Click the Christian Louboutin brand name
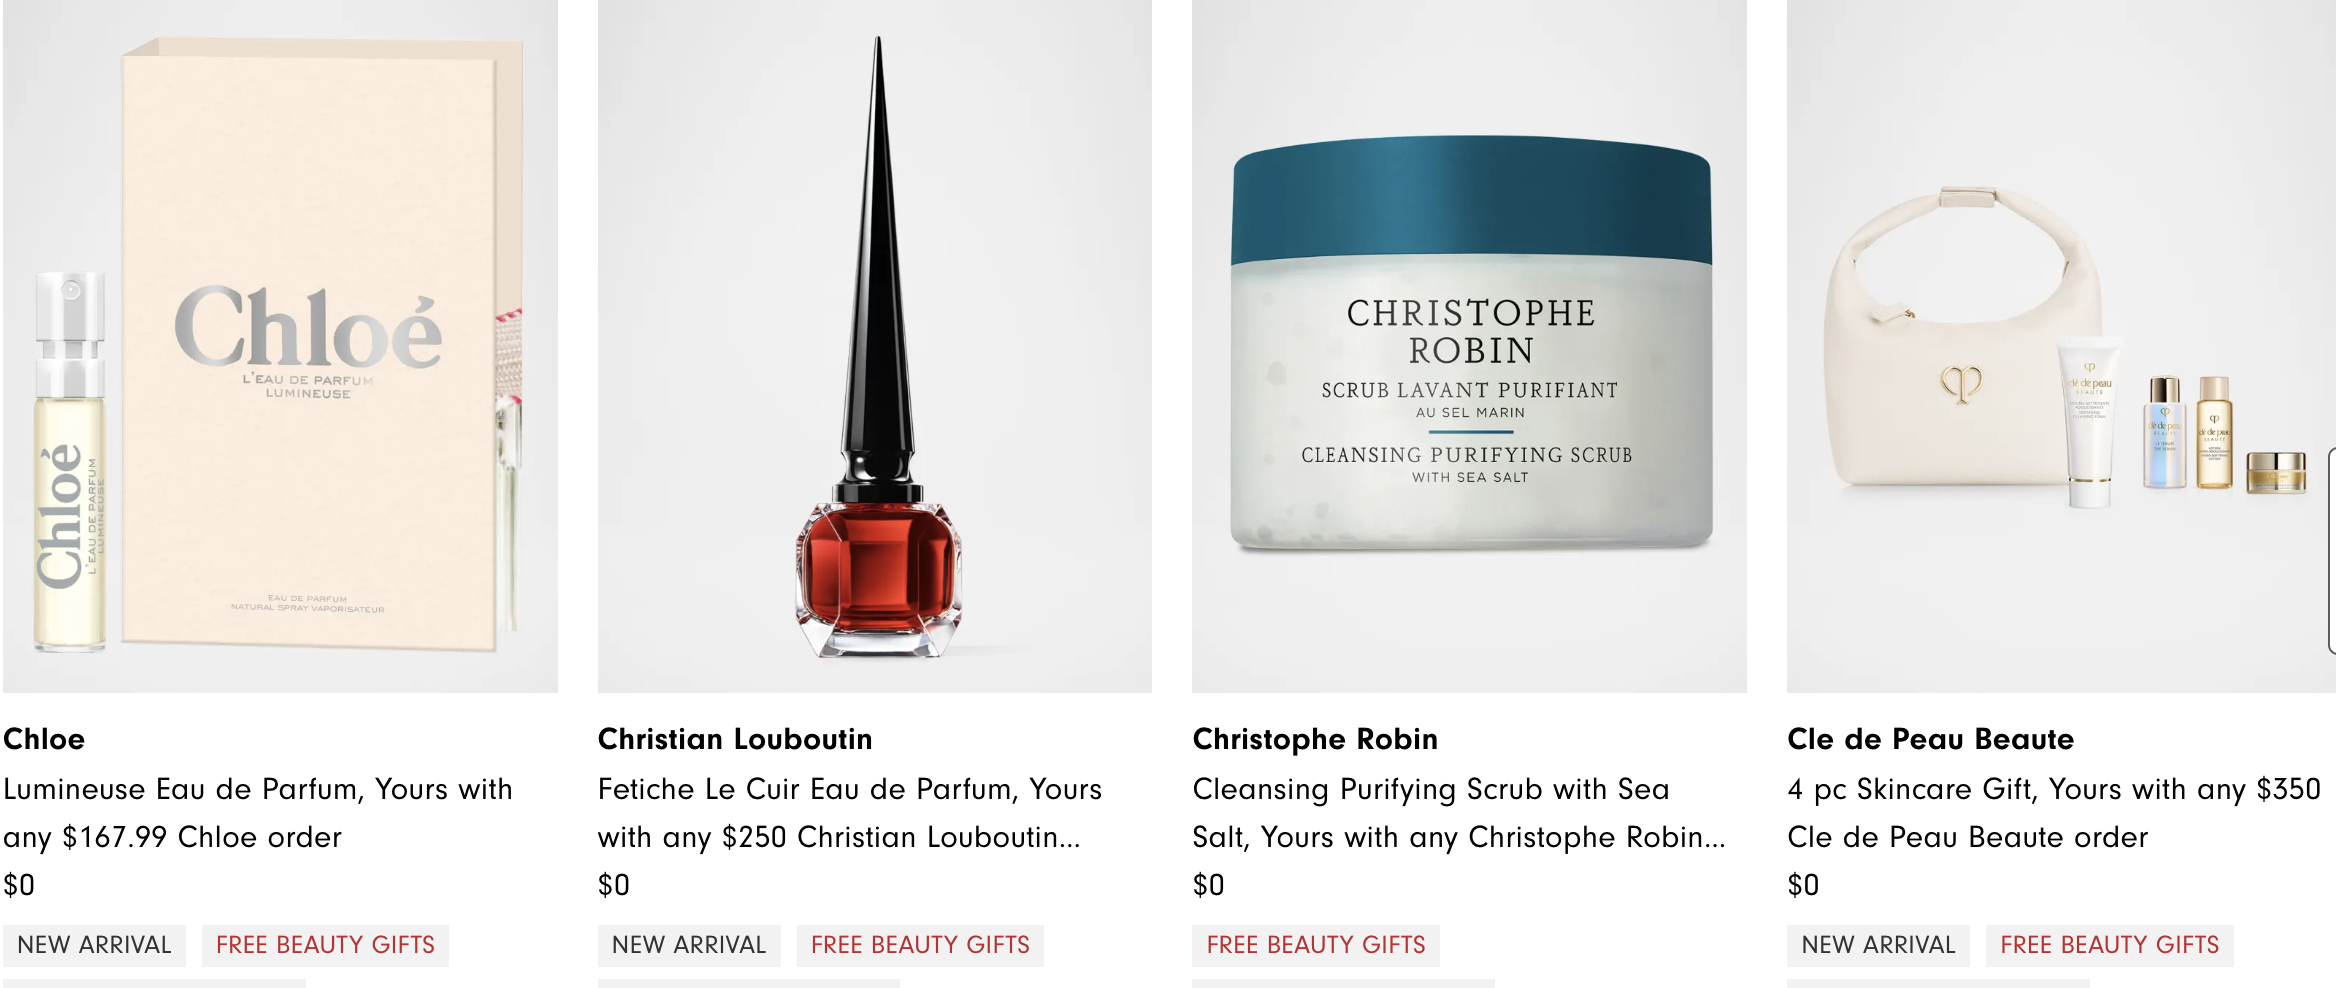This screenshot has width=2336, height=988. point(735,739)
